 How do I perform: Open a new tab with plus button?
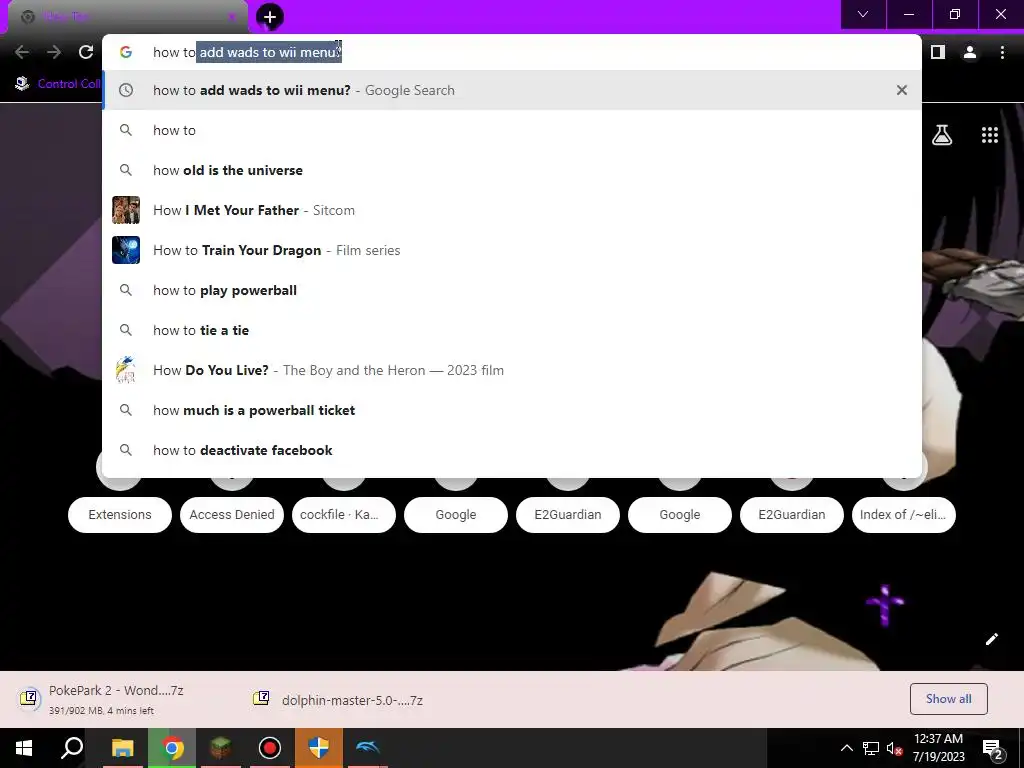click(x=270, y=17)
